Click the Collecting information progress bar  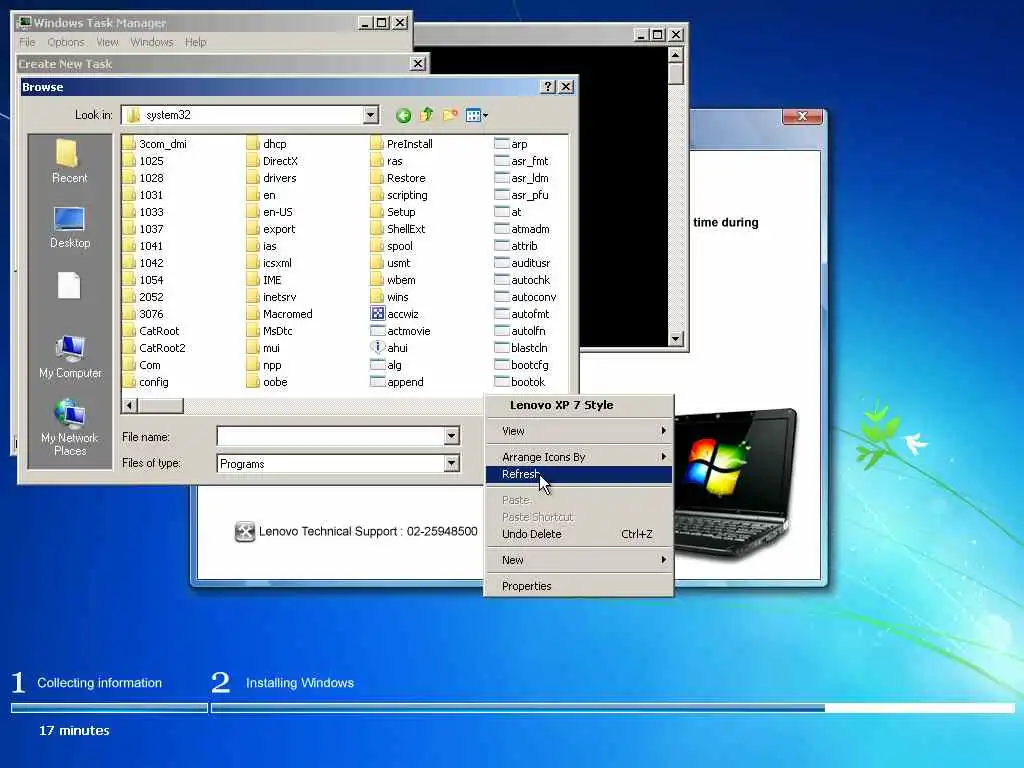[109, 708]
